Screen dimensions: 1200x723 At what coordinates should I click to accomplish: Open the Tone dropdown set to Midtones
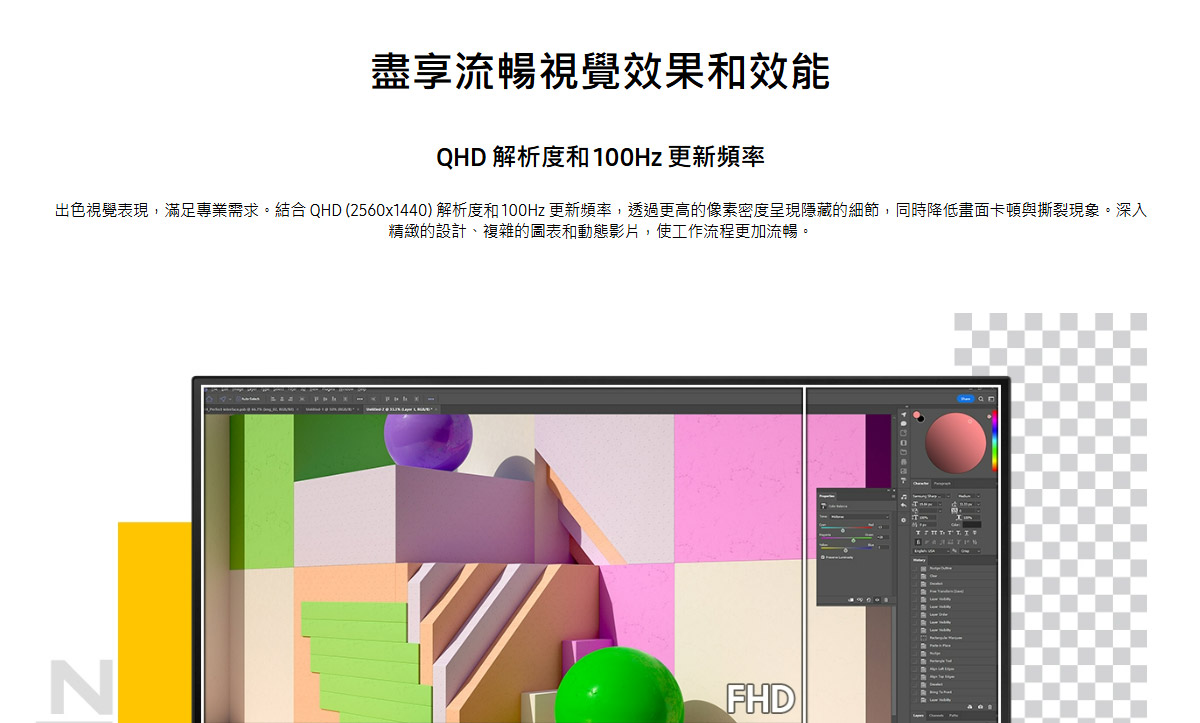point(859,517)
